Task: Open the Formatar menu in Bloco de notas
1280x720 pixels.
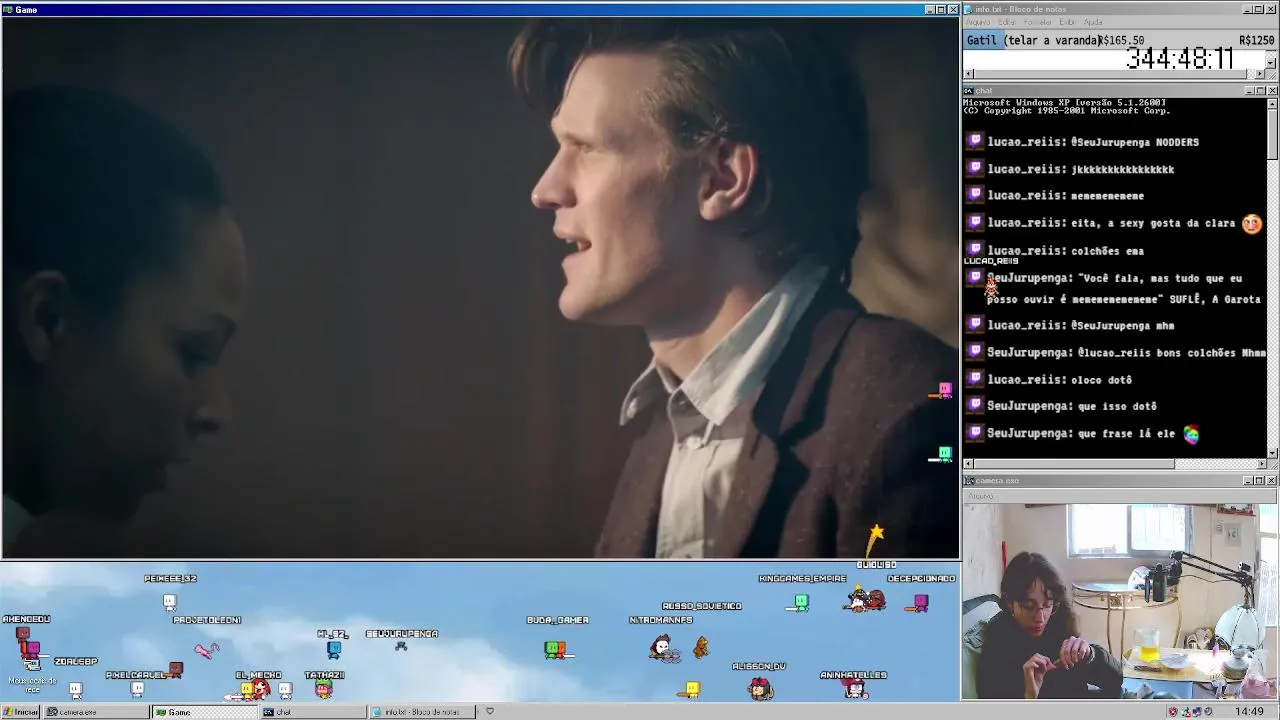Action: pos(1037,22)
